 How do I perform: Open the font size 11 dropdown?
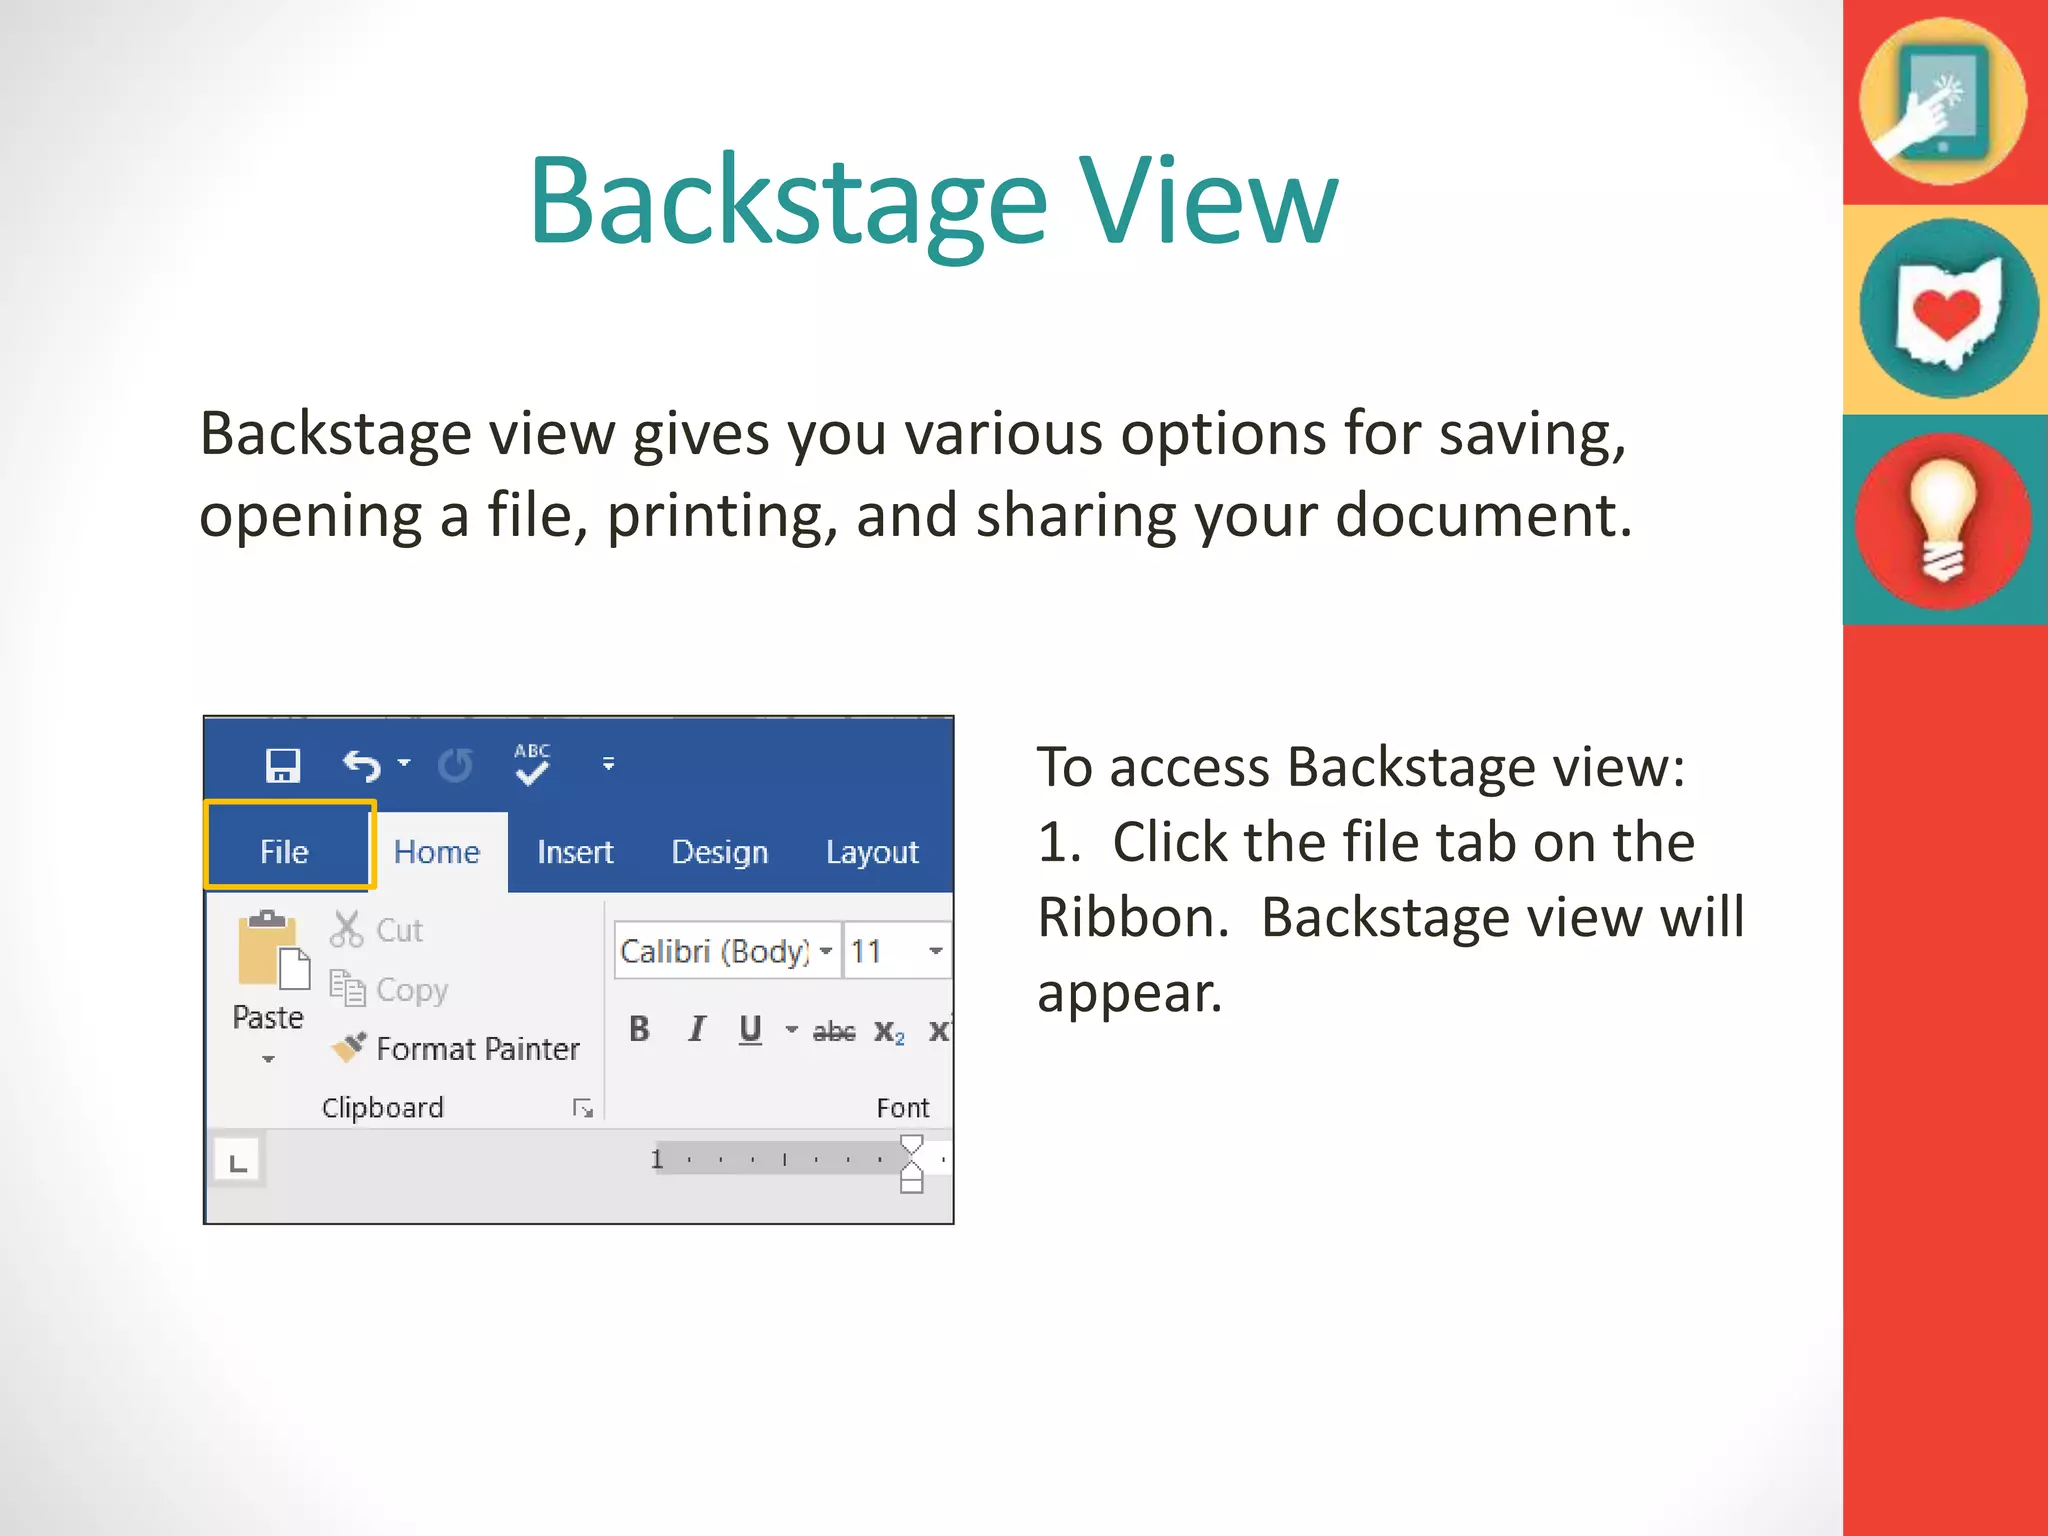point(935,951)
